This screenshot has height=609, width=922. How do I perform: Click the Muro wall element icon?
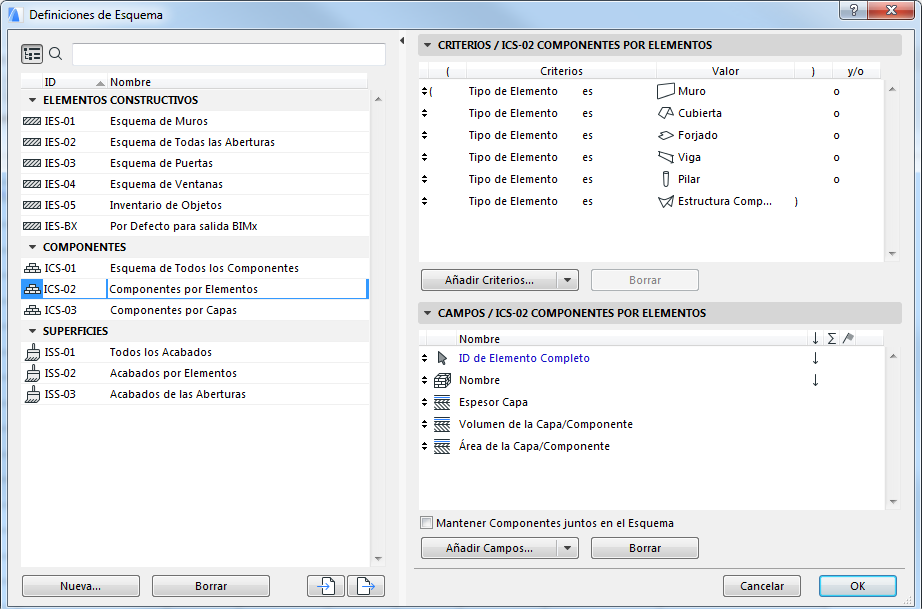pos(666,91)
